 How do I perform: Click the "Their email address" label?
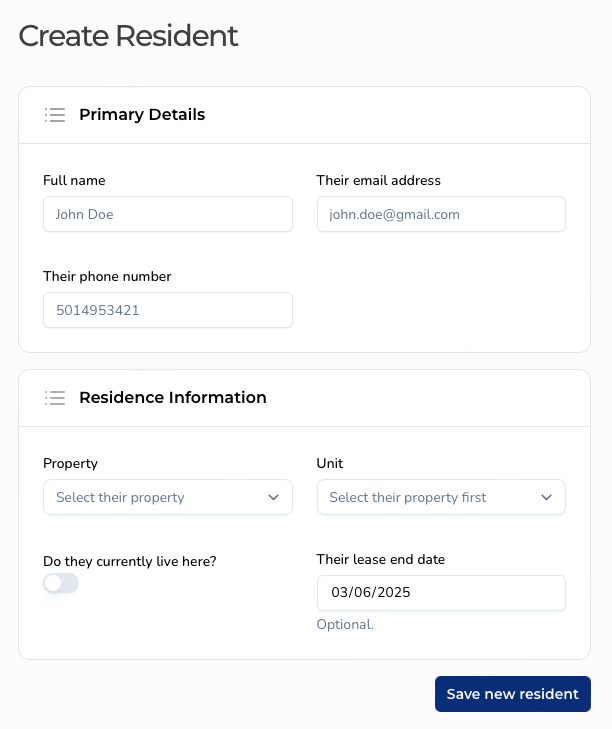pyautogui.click(x=379, y=180)
